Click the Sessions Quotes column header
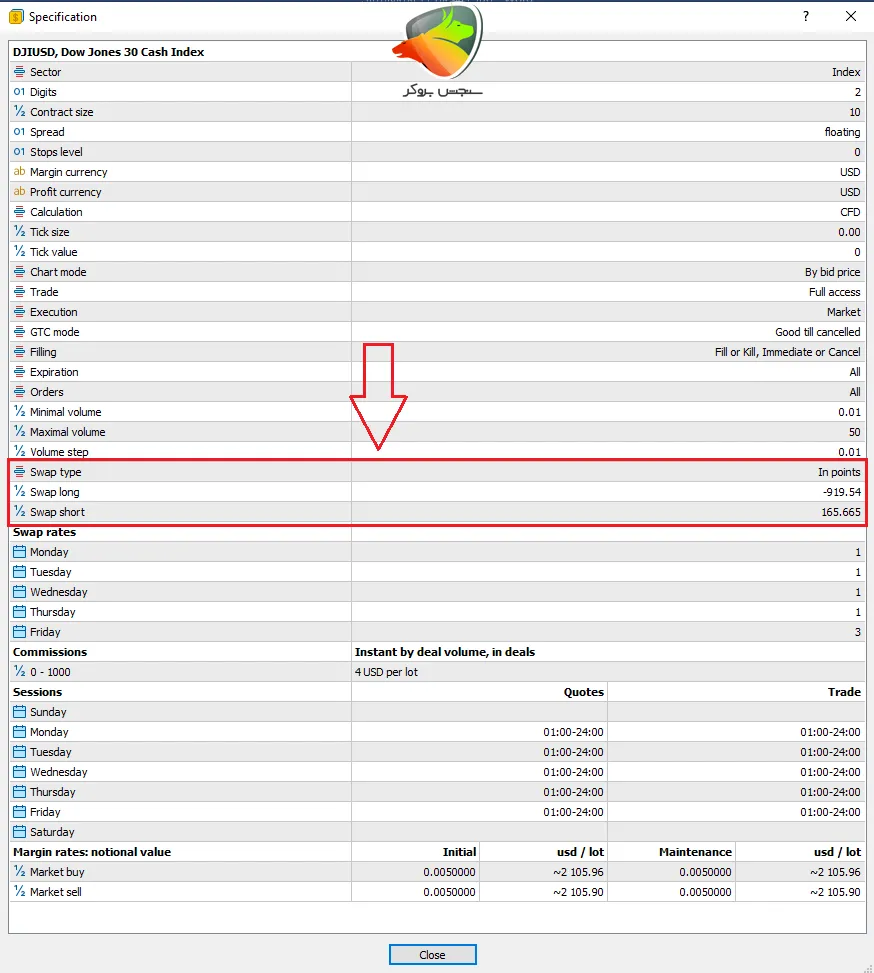This screenshot has height=973, width=874. [x=583, y=692]
